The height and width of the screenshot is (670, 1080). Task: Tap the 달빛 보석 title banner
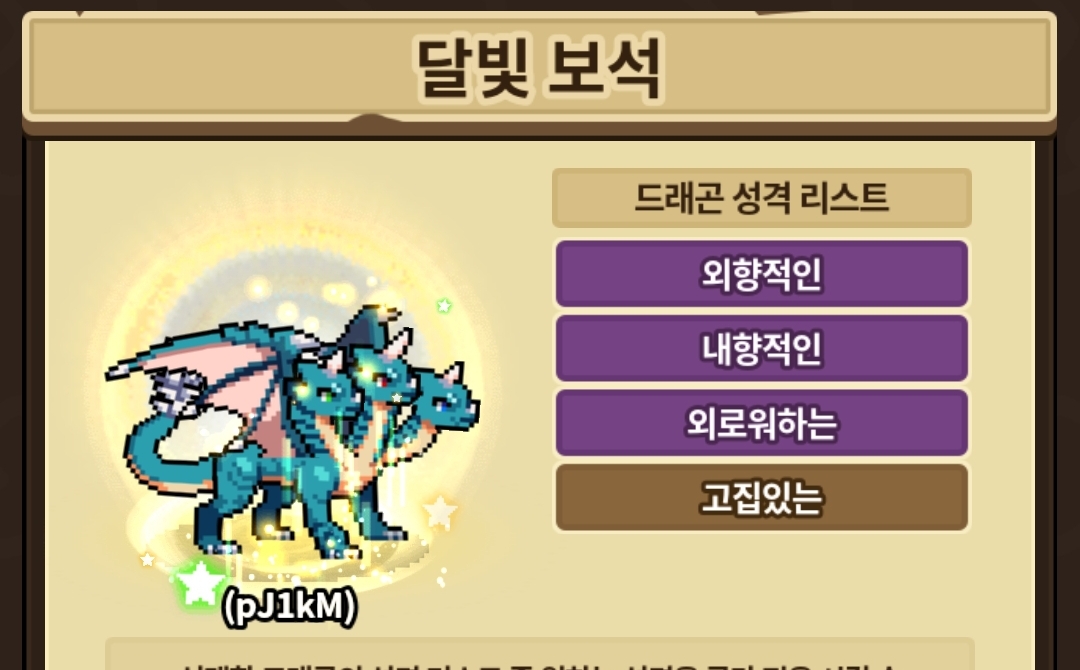click(x=539, y=67)
